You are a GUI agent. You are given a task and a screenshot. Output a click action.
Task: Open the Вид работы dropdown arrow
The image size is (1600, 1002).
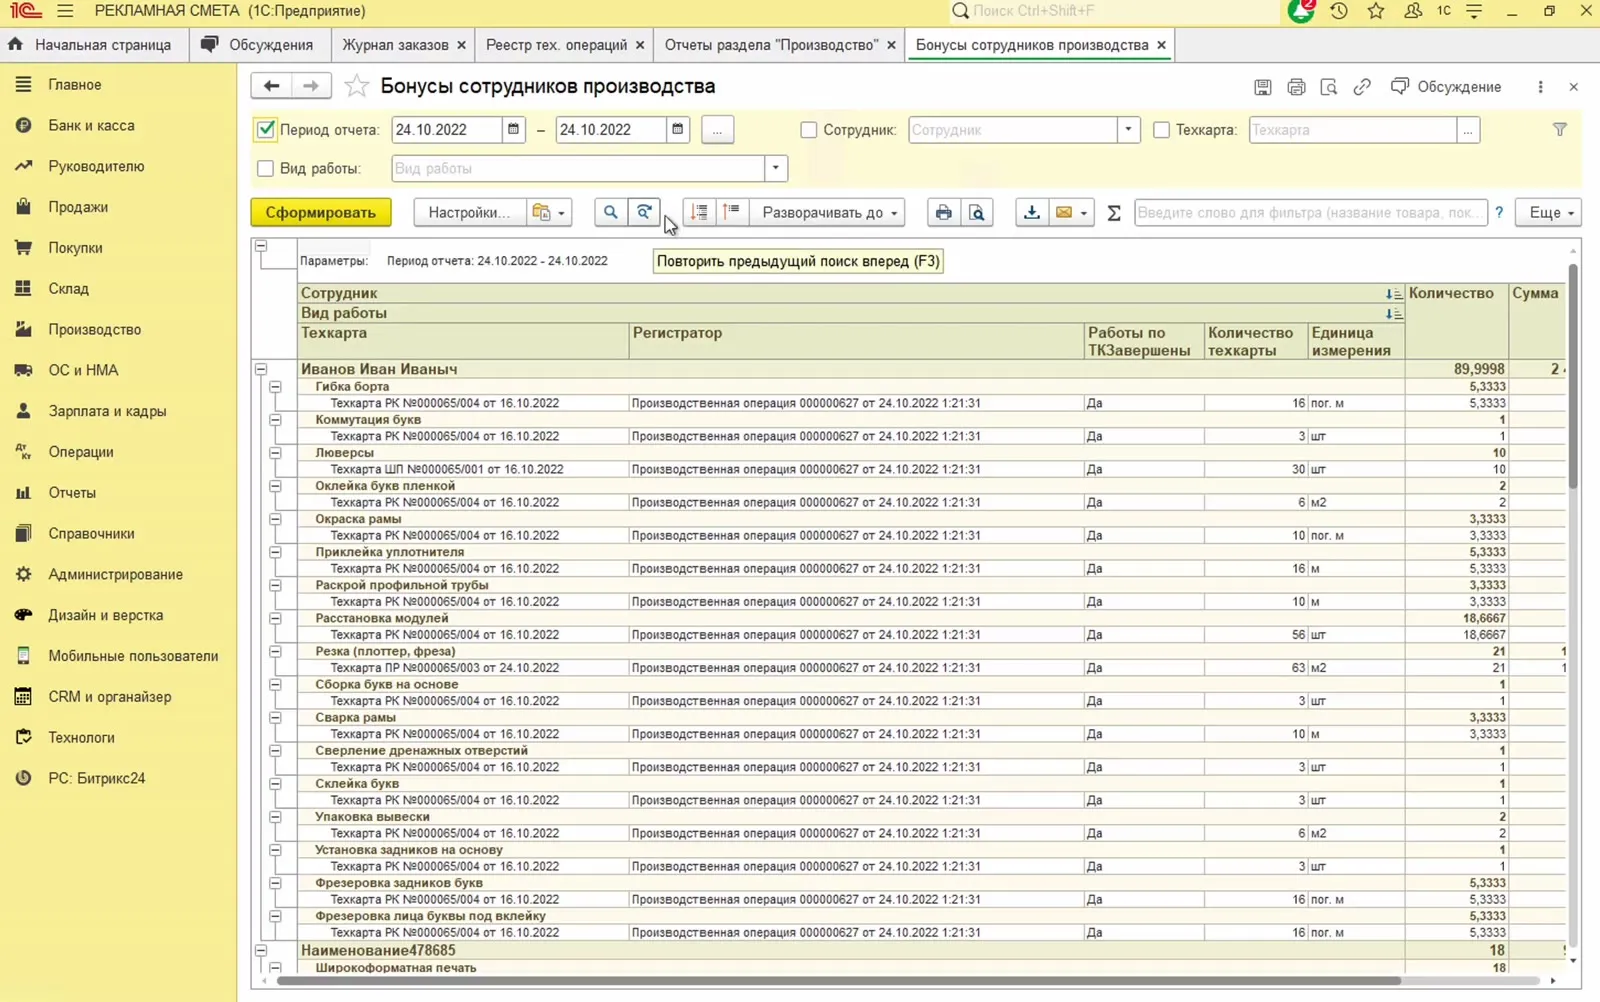pos(776,168)
